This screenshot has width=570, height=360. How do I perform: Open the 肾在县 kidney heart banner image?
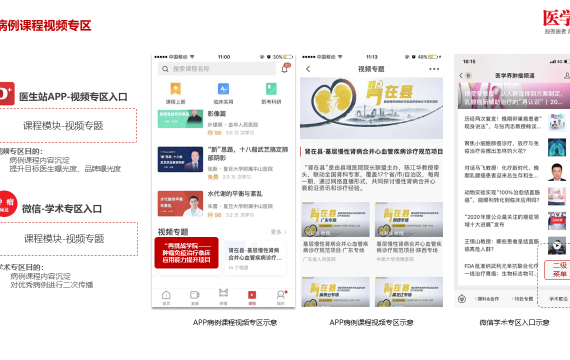pyautogui.click(x=371, y=108)
